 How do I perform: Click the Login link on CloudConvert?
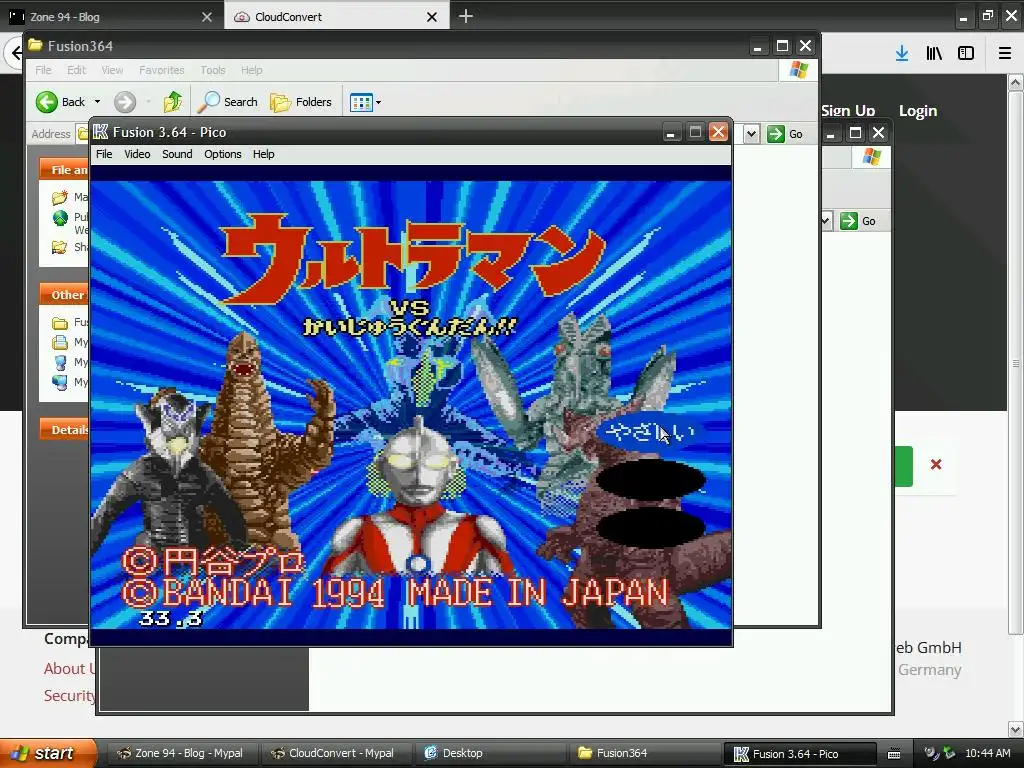[918, 111]
